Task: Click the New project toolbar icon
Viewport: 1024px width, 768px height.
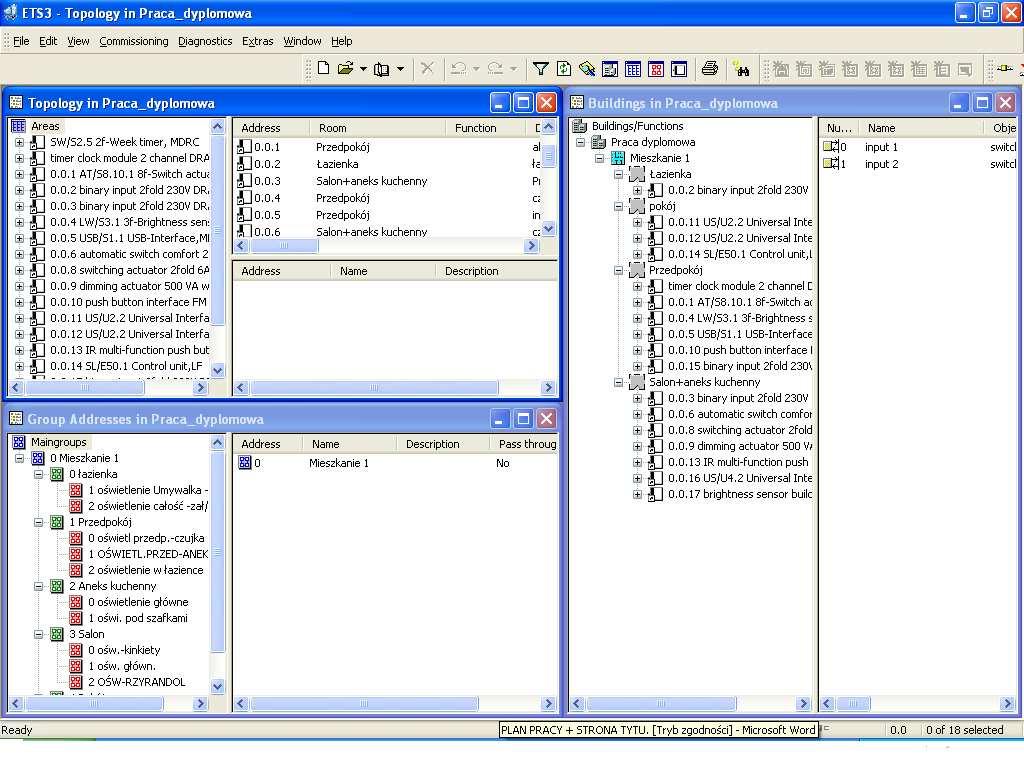Action: click(x=323, y=69)
